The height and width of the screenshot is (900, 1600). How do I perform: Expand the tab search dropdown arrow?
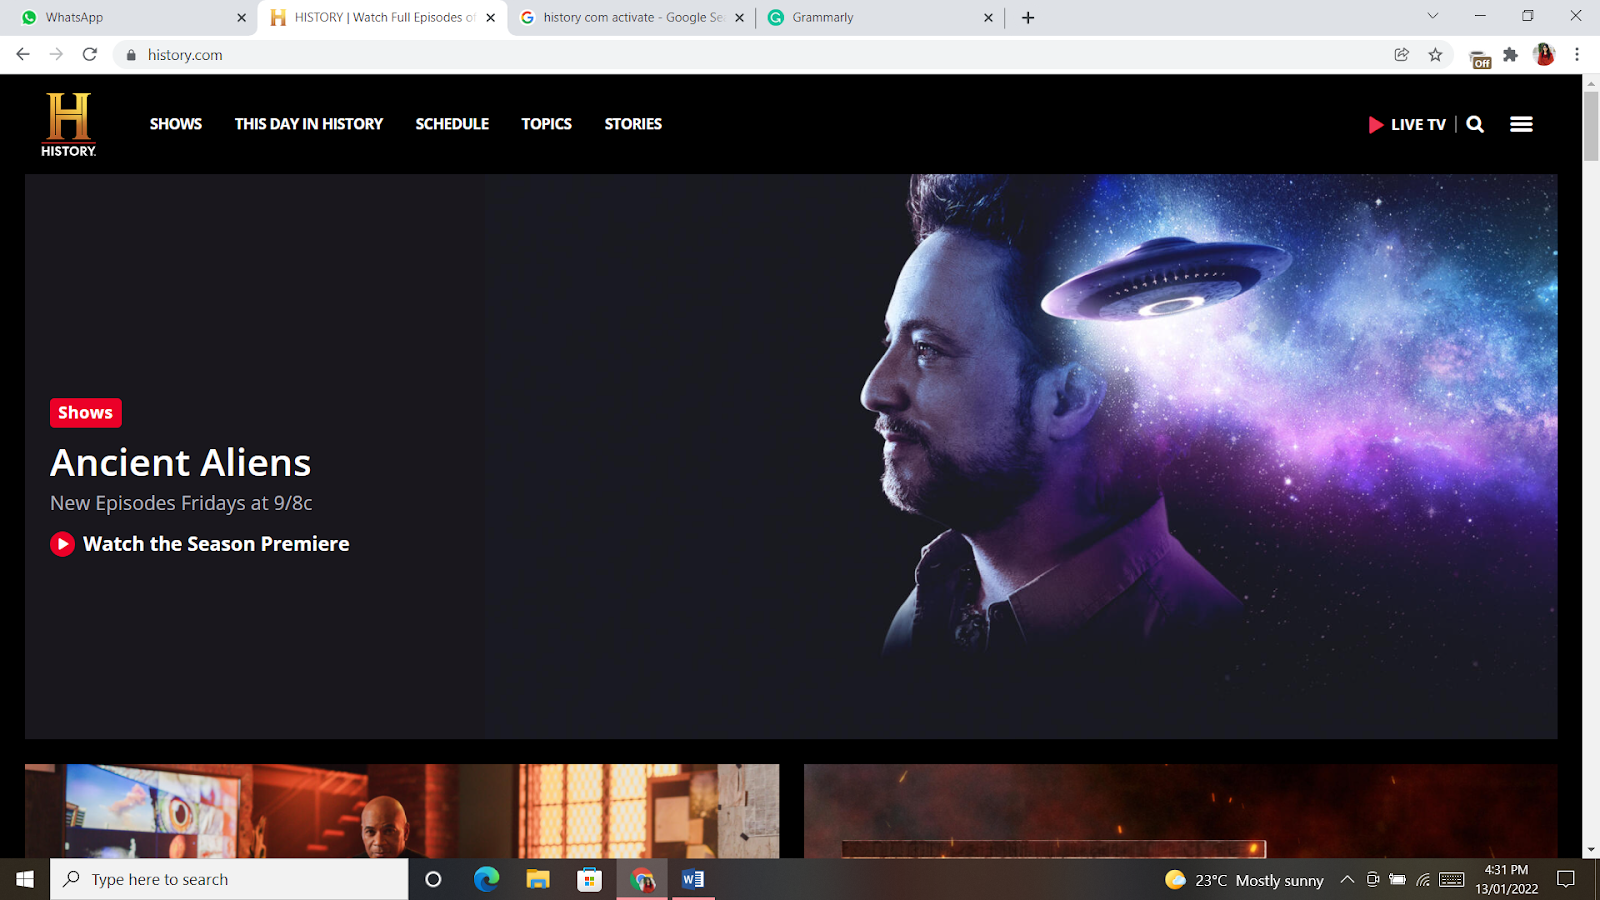tap(1433, 16)
